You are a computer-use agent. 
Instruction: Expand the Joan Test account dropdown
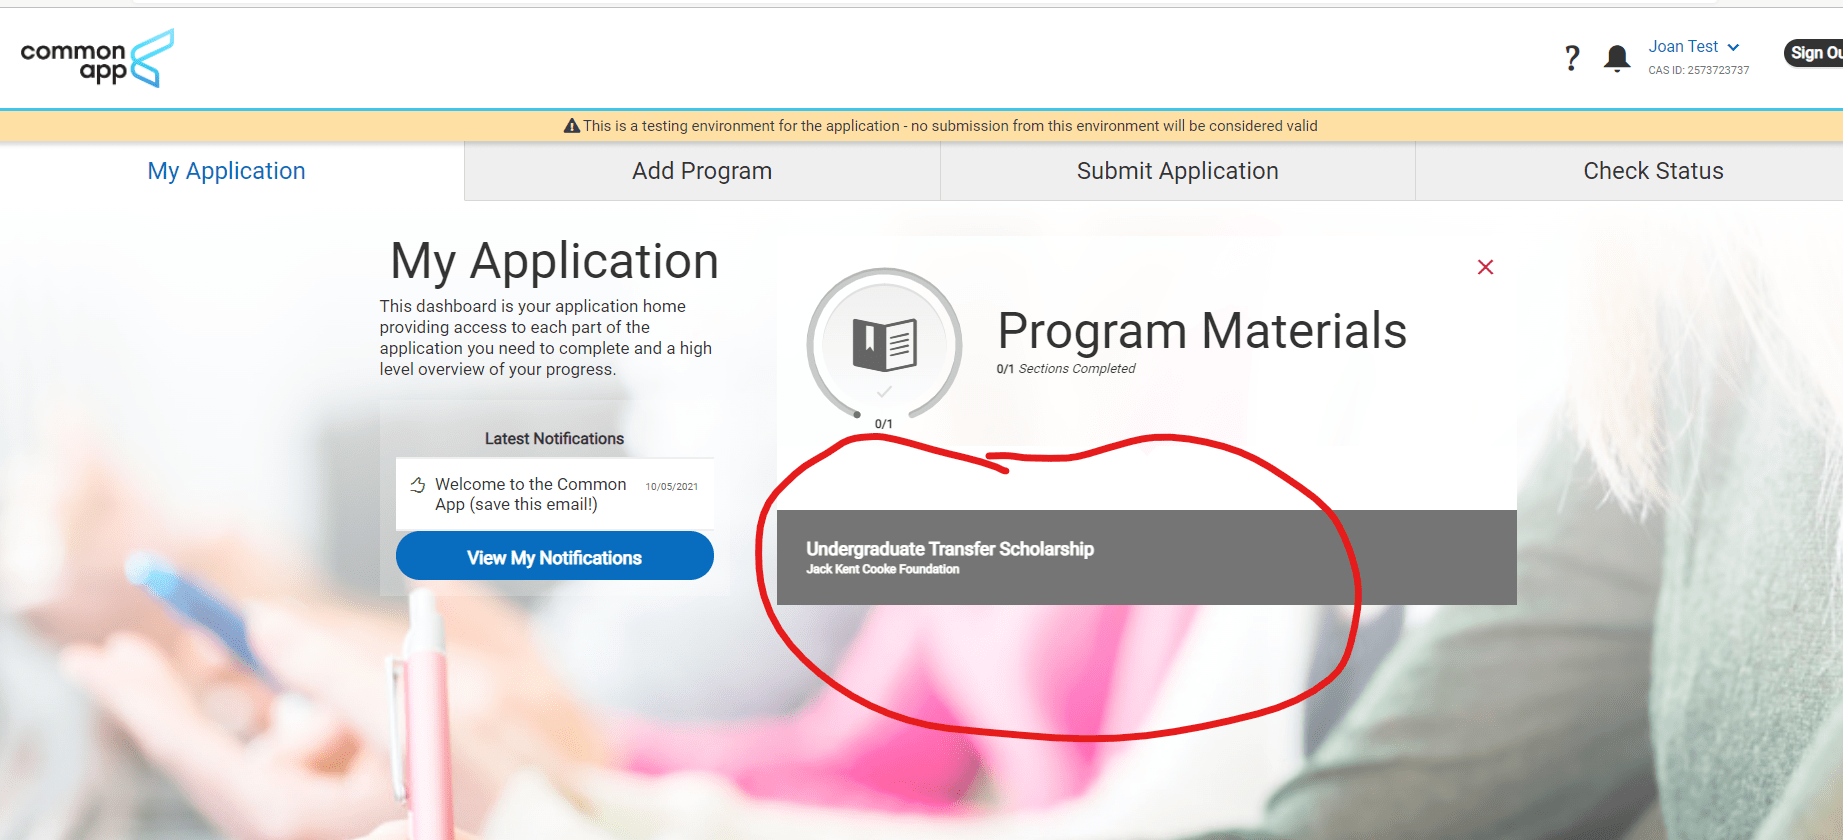coord(1694,47)
